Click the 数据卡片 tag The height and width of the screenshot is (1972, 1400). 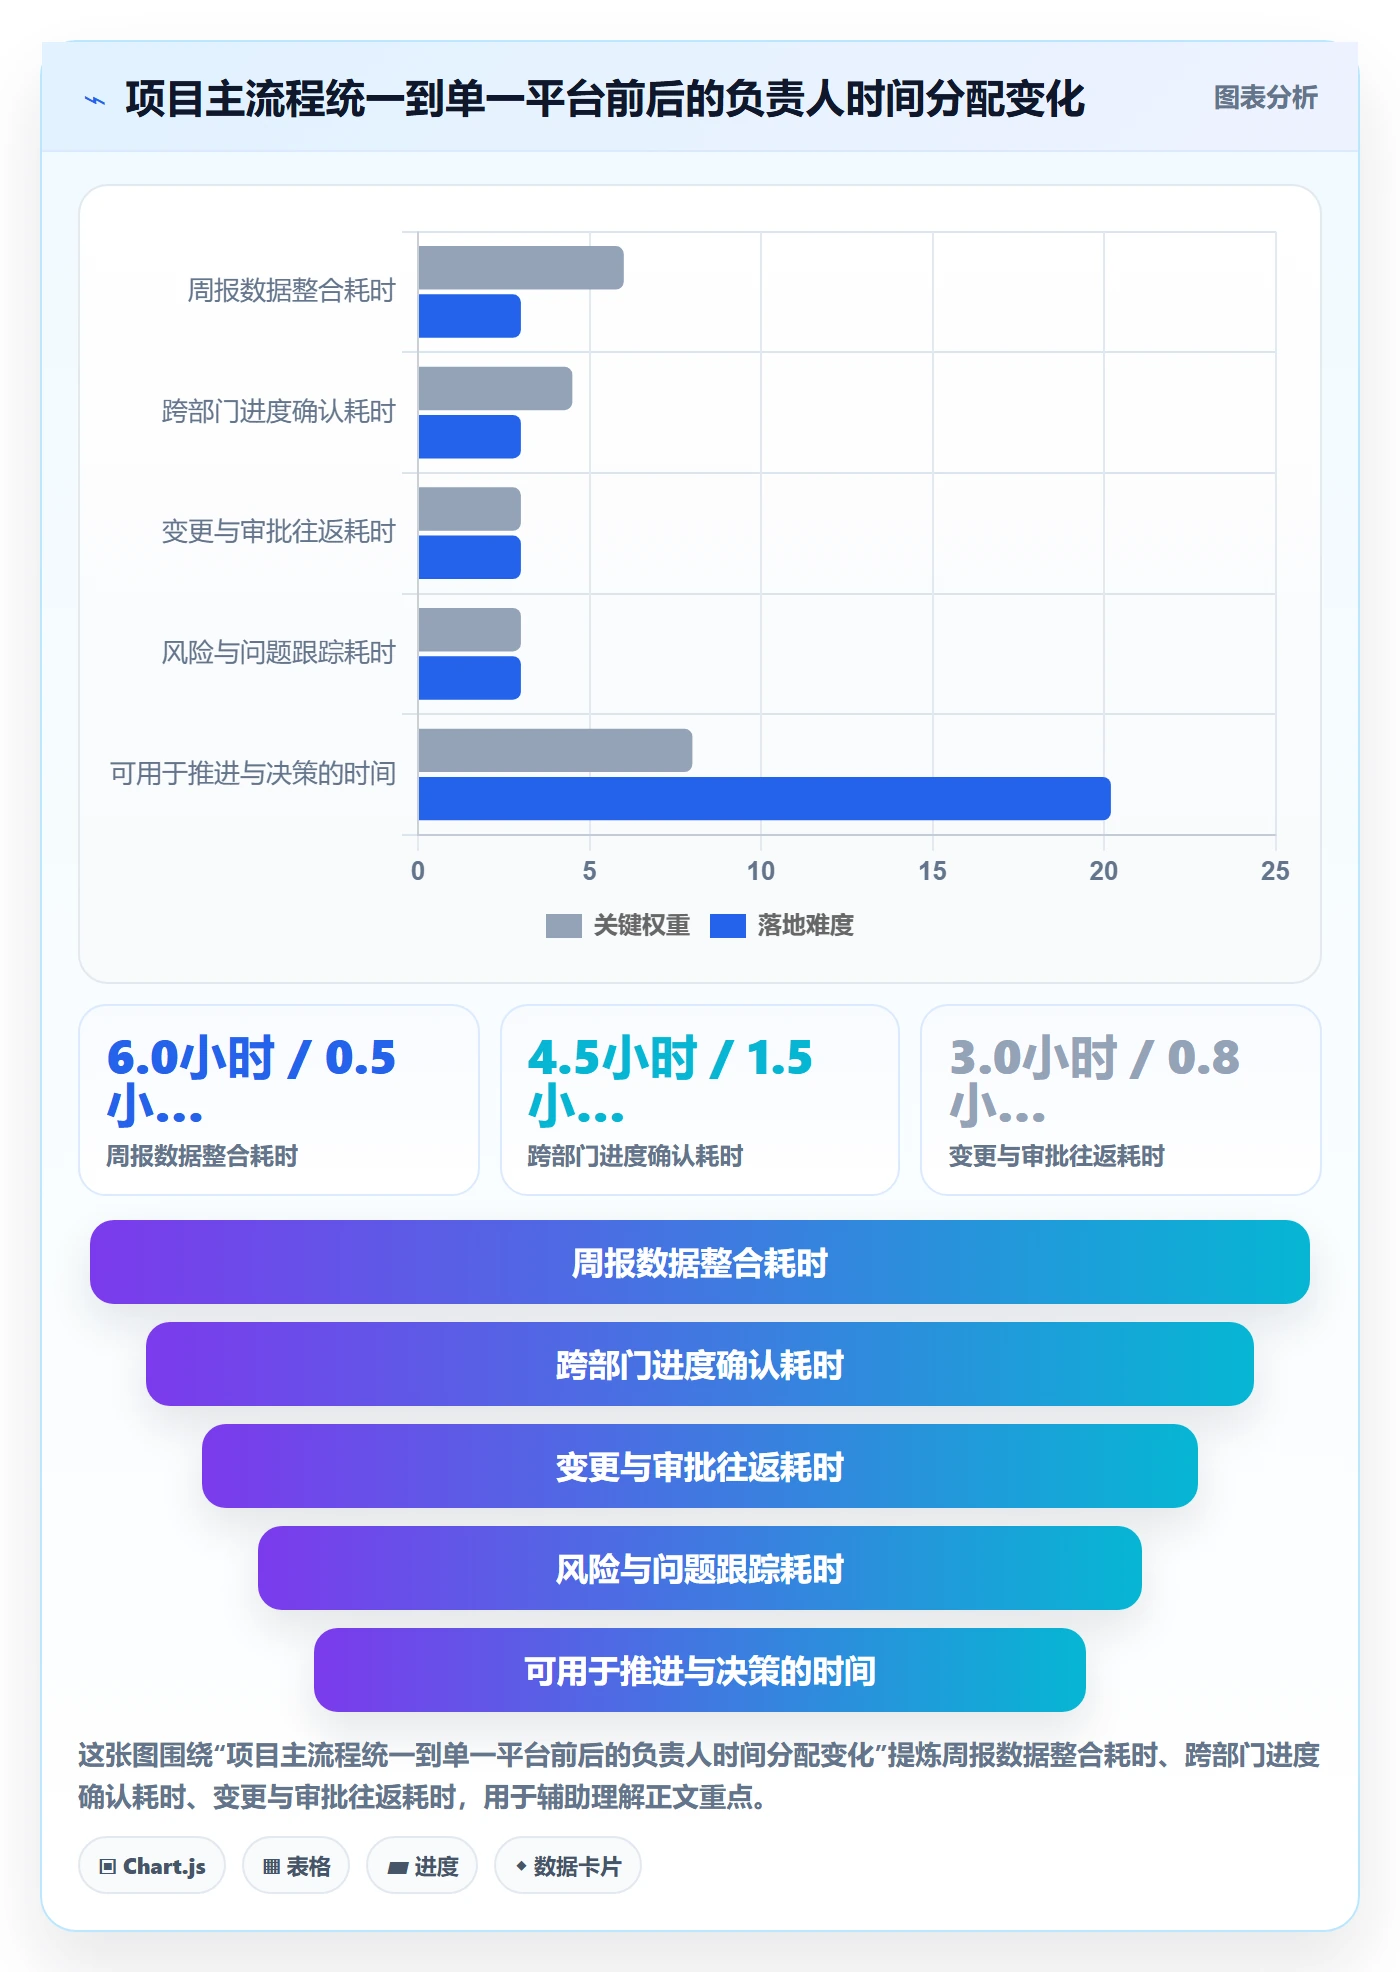[x=568, y=1866]
